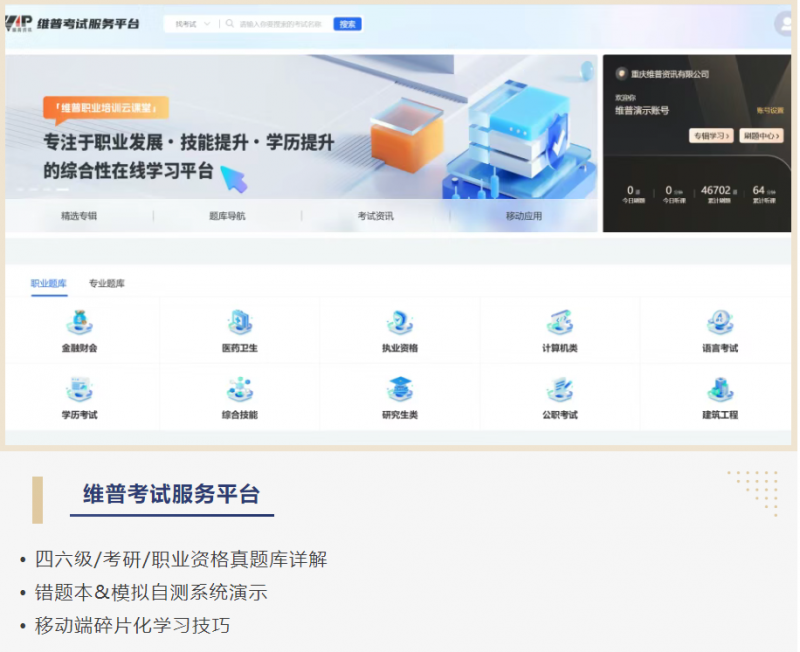Focus the exam name search input field
Screen dimensions: 800x652
[x=281, y=24]
